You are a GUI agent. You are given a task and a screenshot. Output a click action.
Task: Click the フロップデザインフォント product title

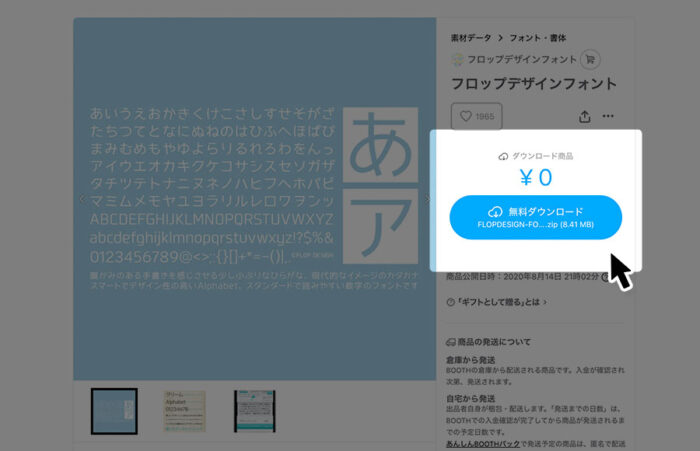[x=534, y=84]
